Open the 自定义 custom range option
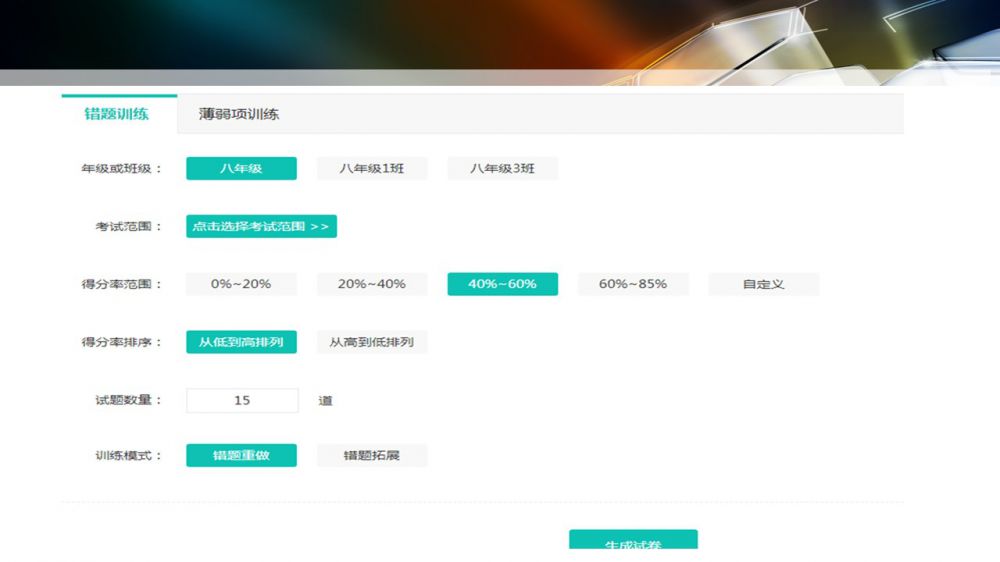 point(763,284)
